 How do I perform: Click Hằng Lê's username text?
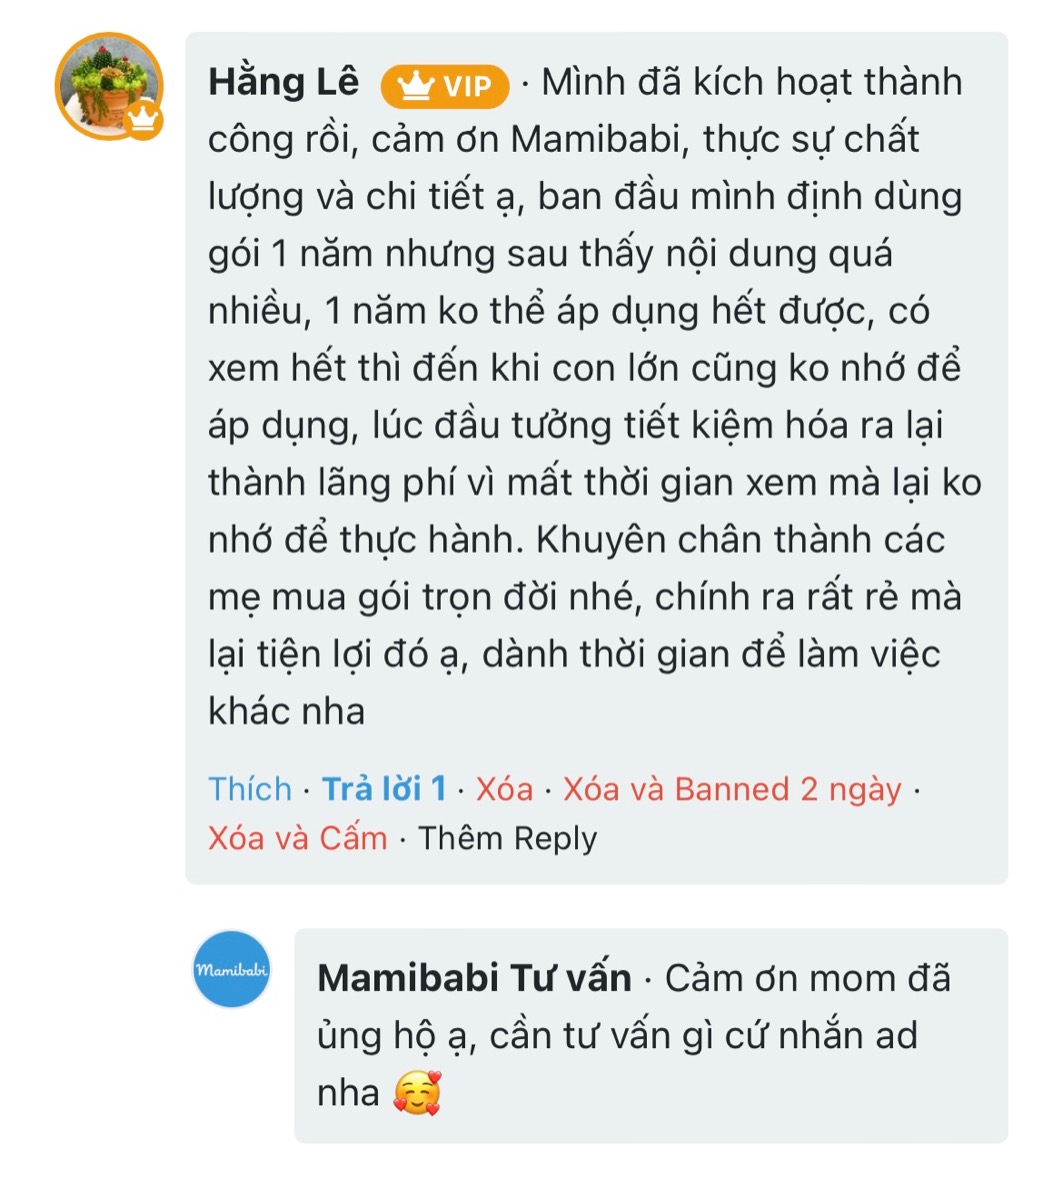pyautogui.click(x=286, y=84)
